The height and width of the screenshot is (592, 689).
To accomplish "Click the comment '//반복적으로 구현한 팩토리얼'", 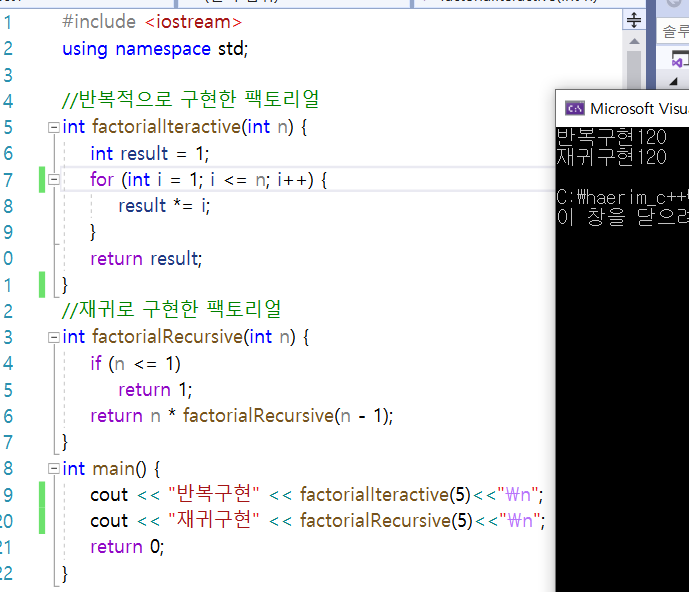I will (190, 99).
